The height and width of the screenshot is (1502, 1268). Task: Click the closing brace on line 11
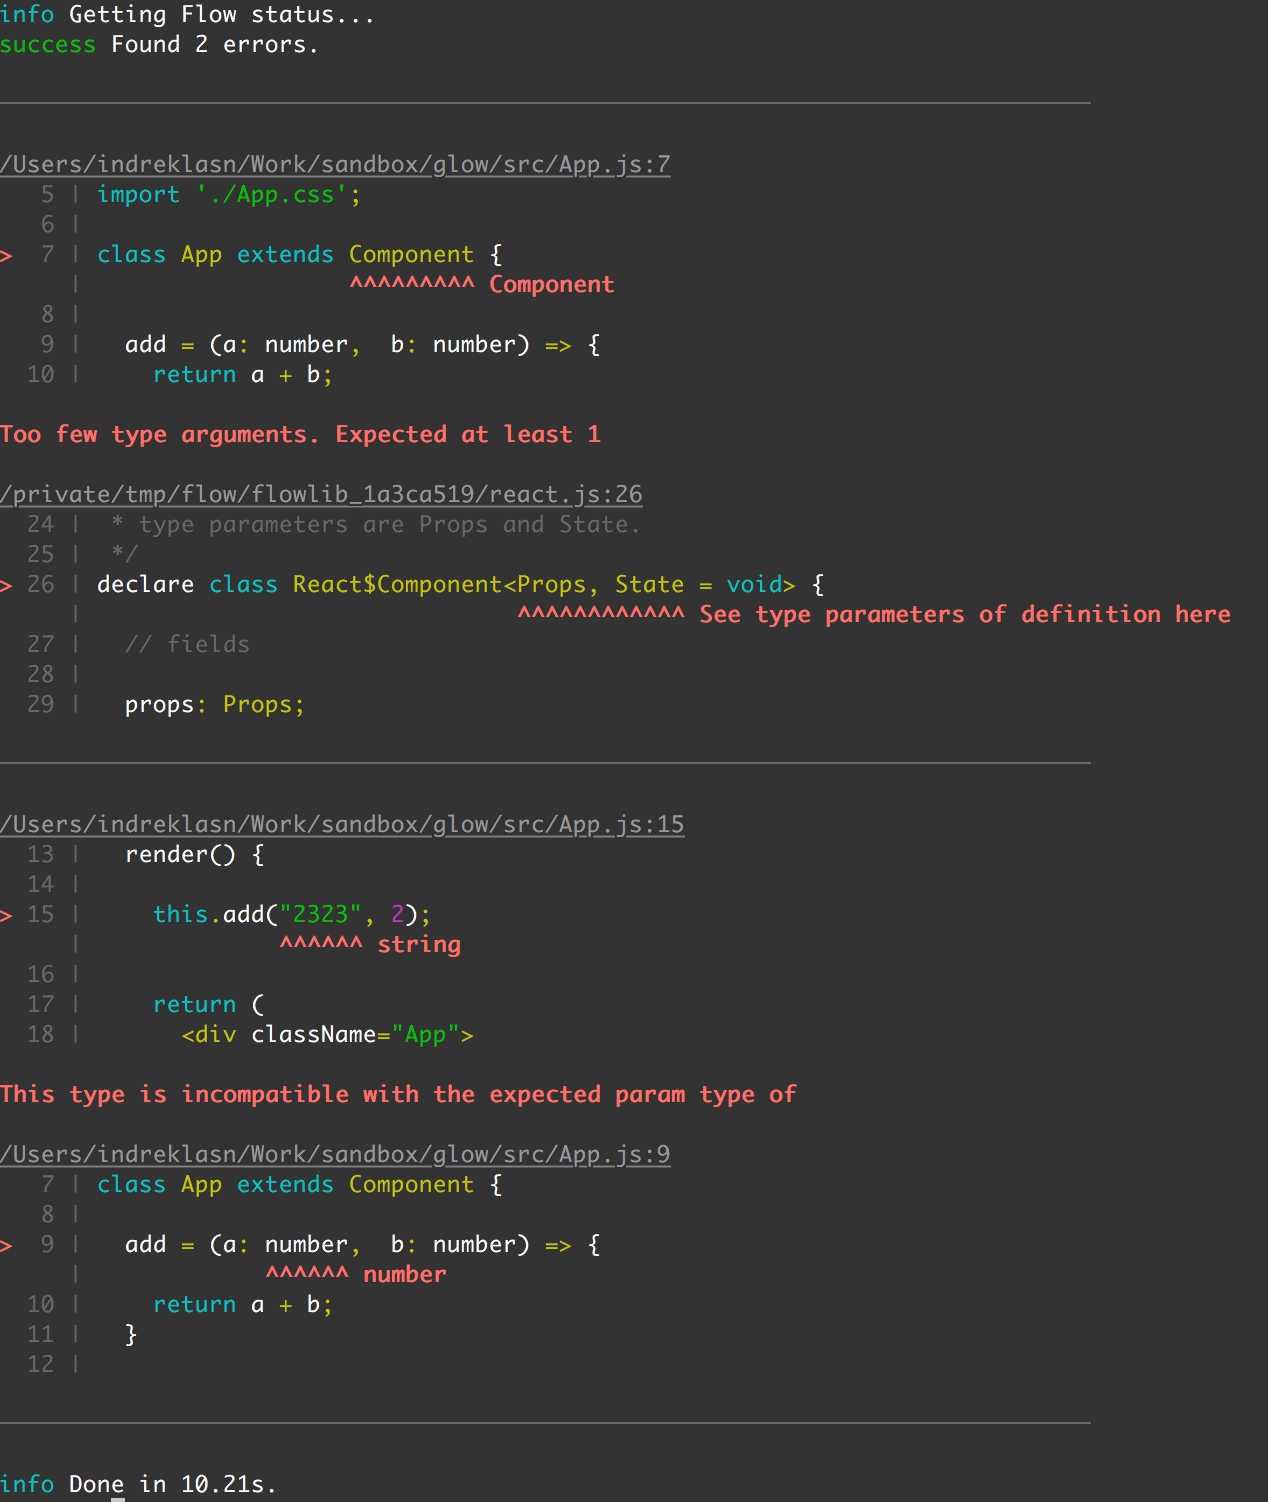131,1334
